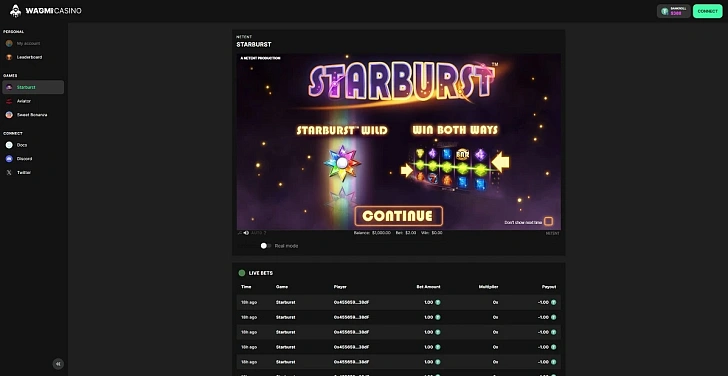Click the player address in first bet row

coord(351,302)
